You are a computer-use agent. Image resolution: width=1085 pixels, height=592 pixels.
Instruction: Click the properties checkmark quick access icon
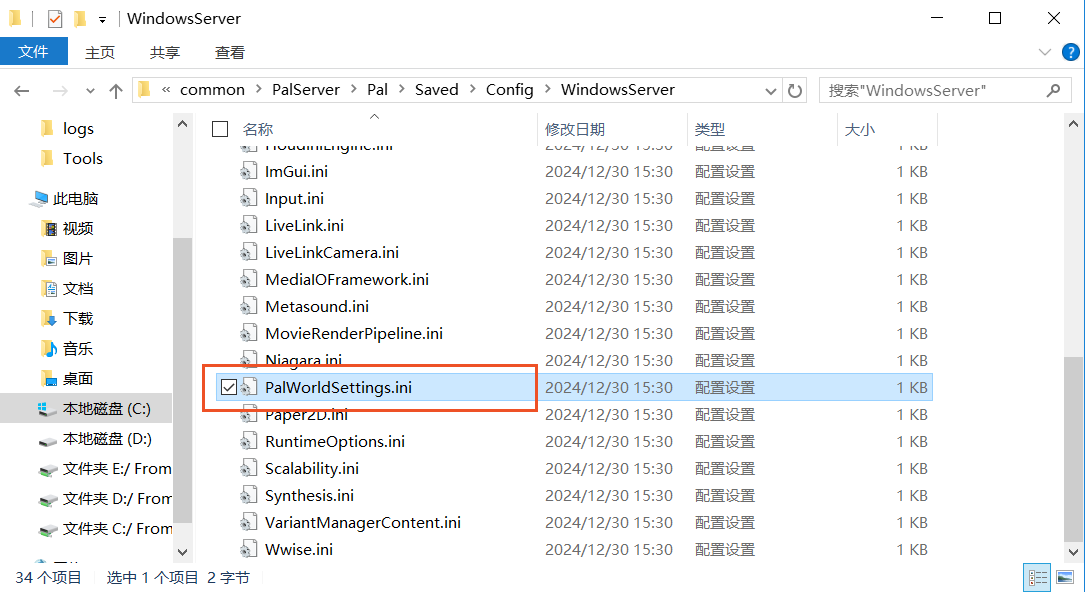click(55, 19)
